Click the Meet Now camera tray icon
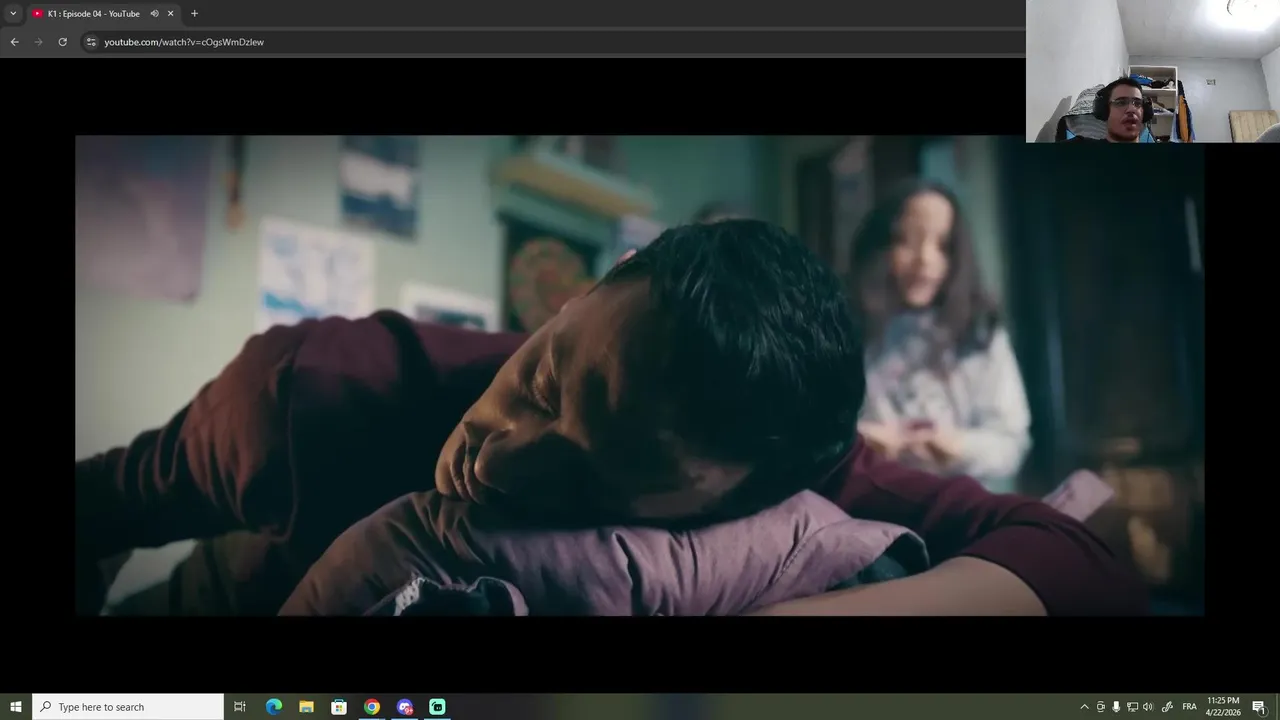The image size is (1280, 720). [1101, 707]
